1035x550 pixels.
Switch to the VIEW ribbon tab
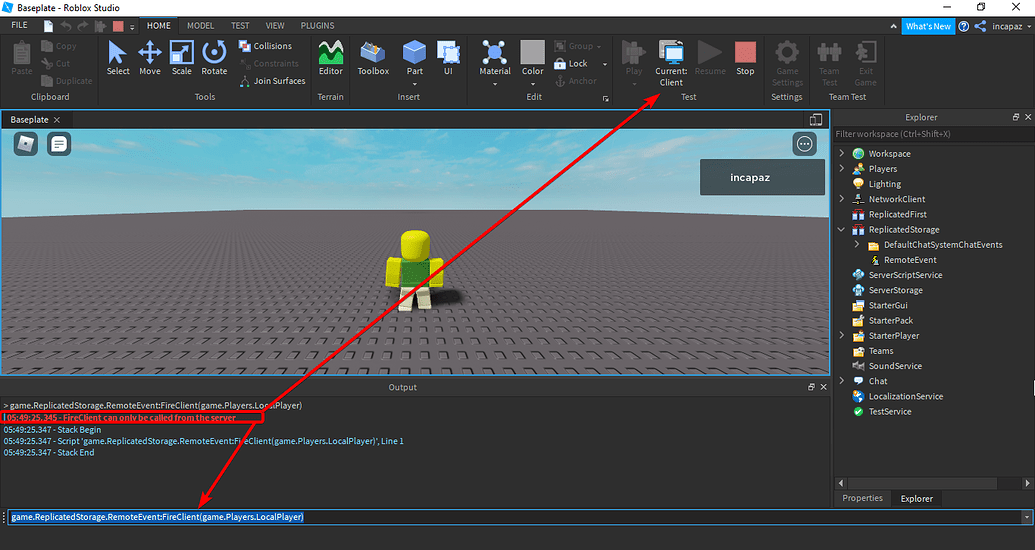click(x=275, y=26)
